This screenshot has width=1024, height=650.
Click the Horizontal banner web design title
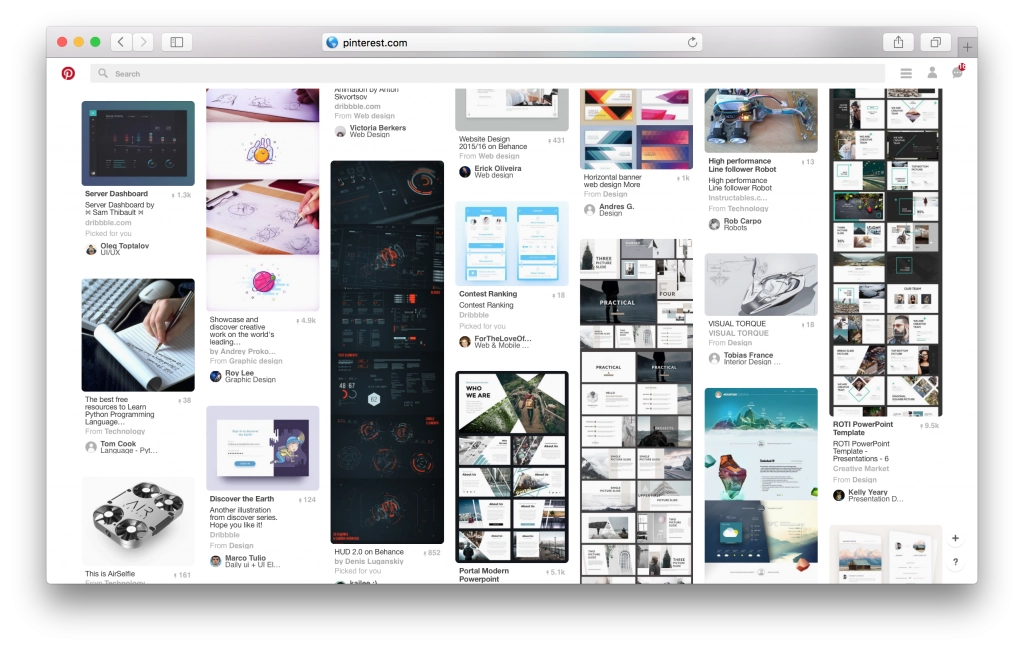pos(613,181)
